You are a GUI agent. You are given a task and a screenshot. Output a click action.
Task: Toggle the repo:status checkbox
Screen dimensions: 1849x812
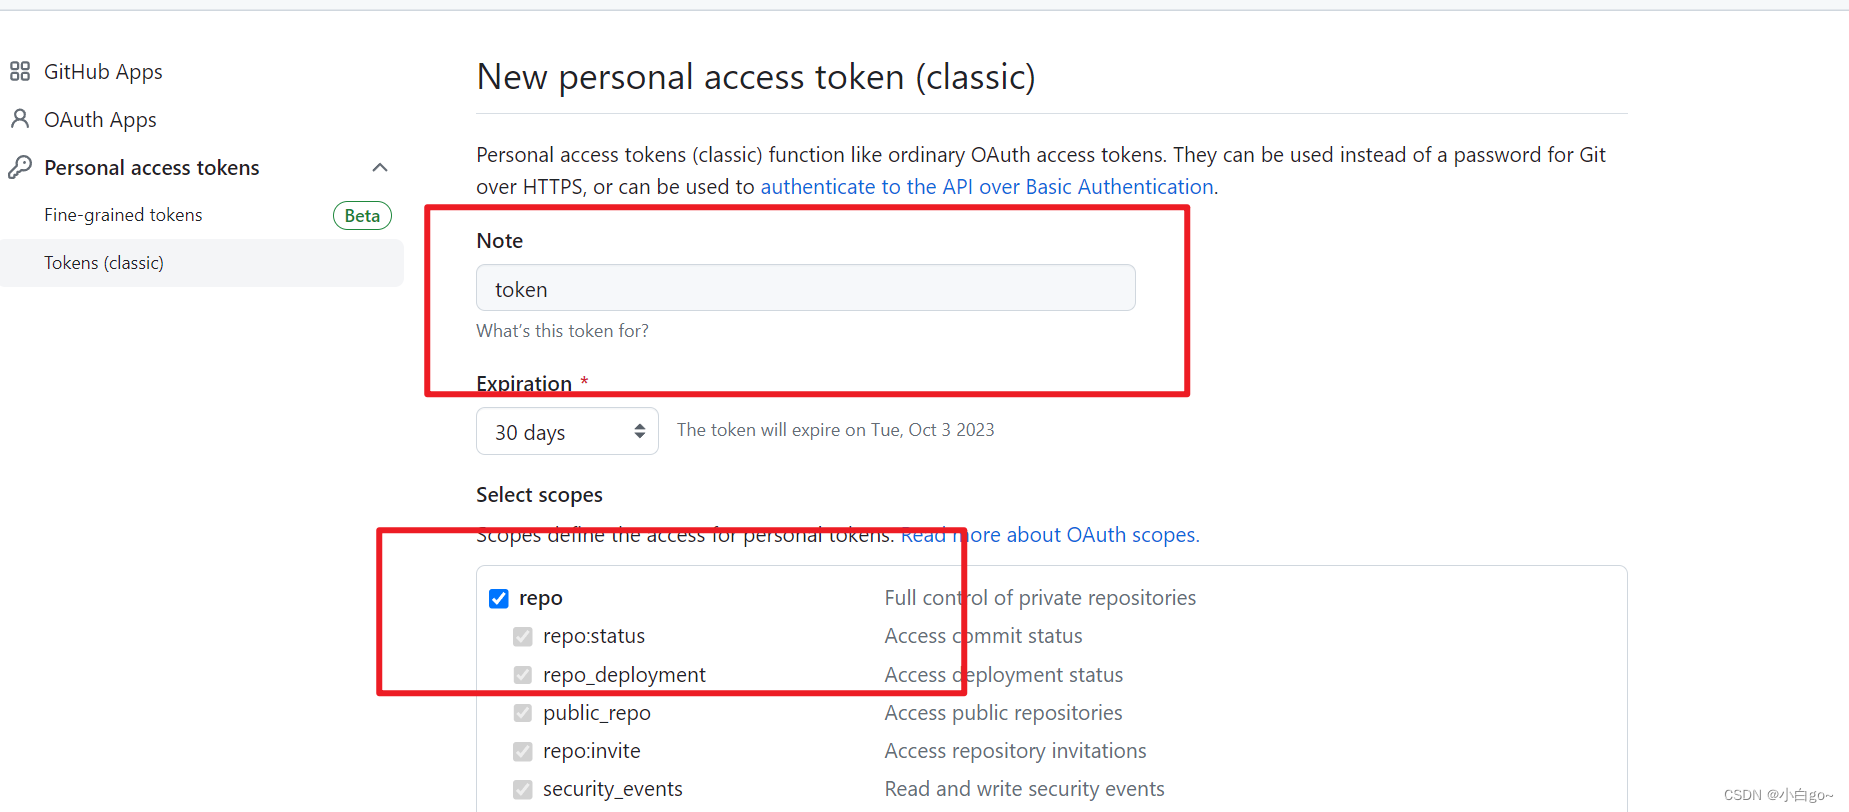[523, 637]
